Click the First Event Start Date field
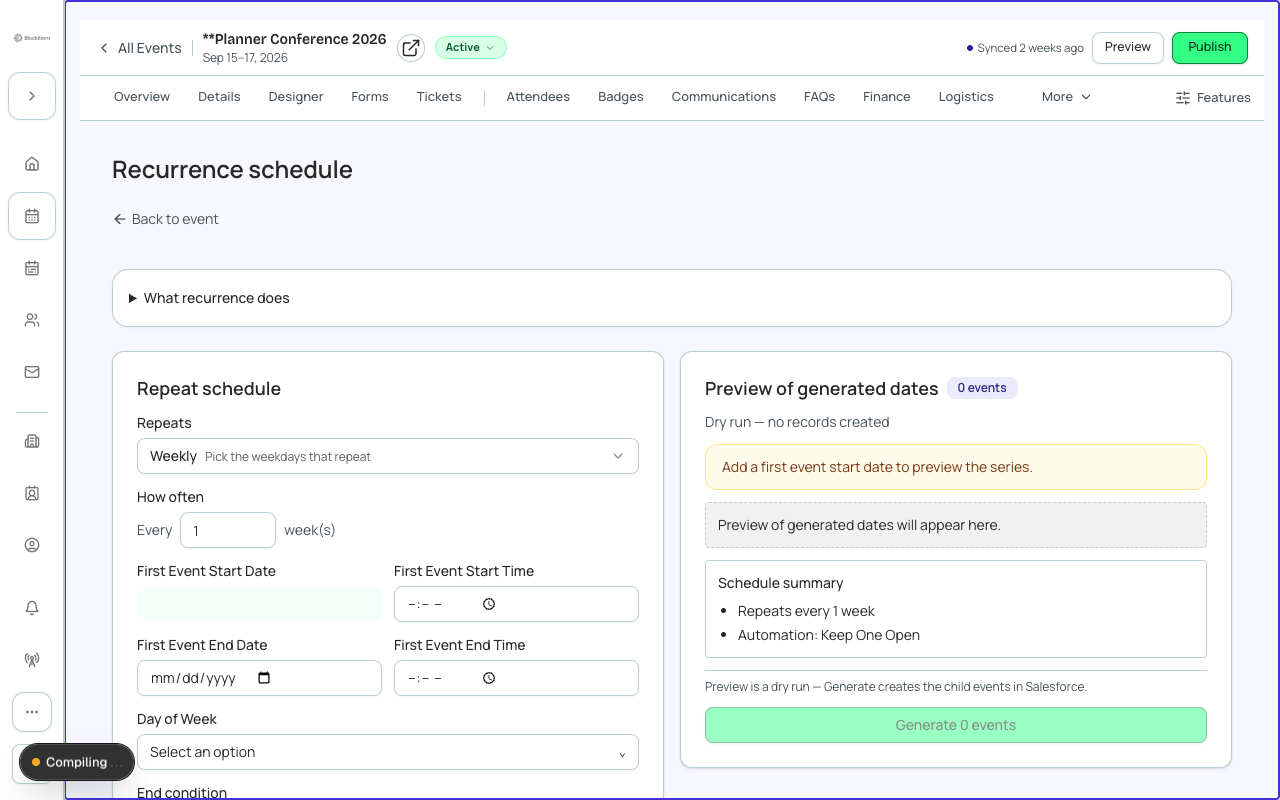The width and height of the screenshot is (1280, 800). (259, 604)
